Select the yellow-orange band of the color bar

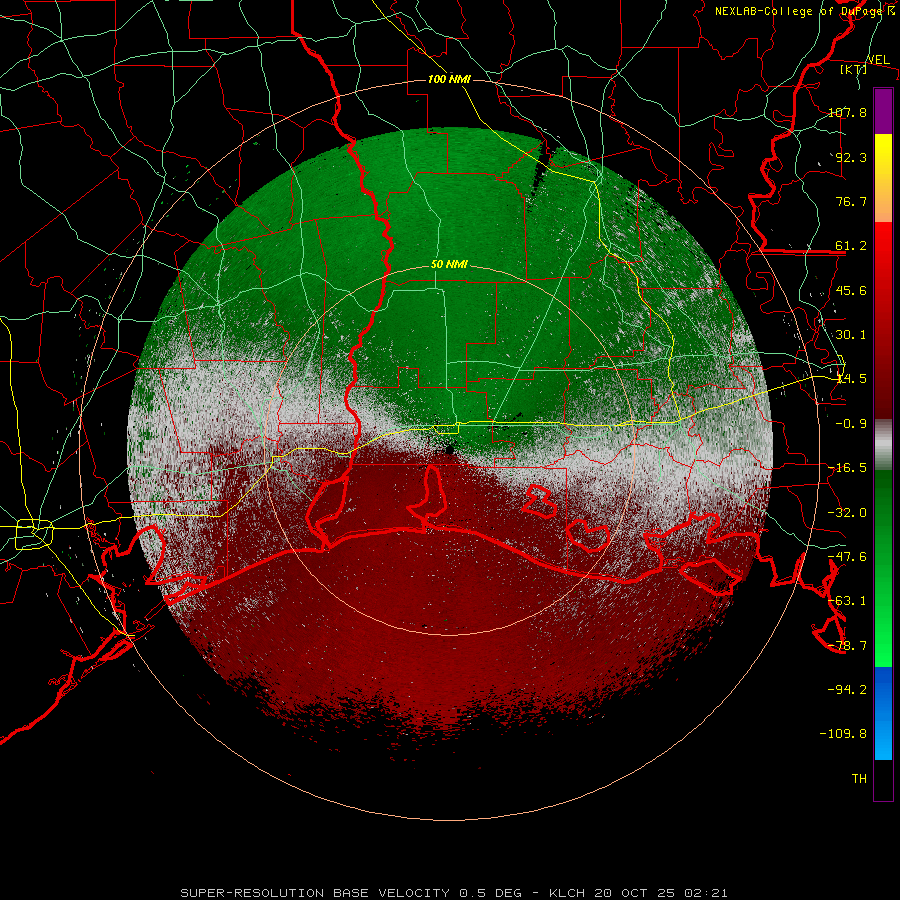click(x=883, y=178)
